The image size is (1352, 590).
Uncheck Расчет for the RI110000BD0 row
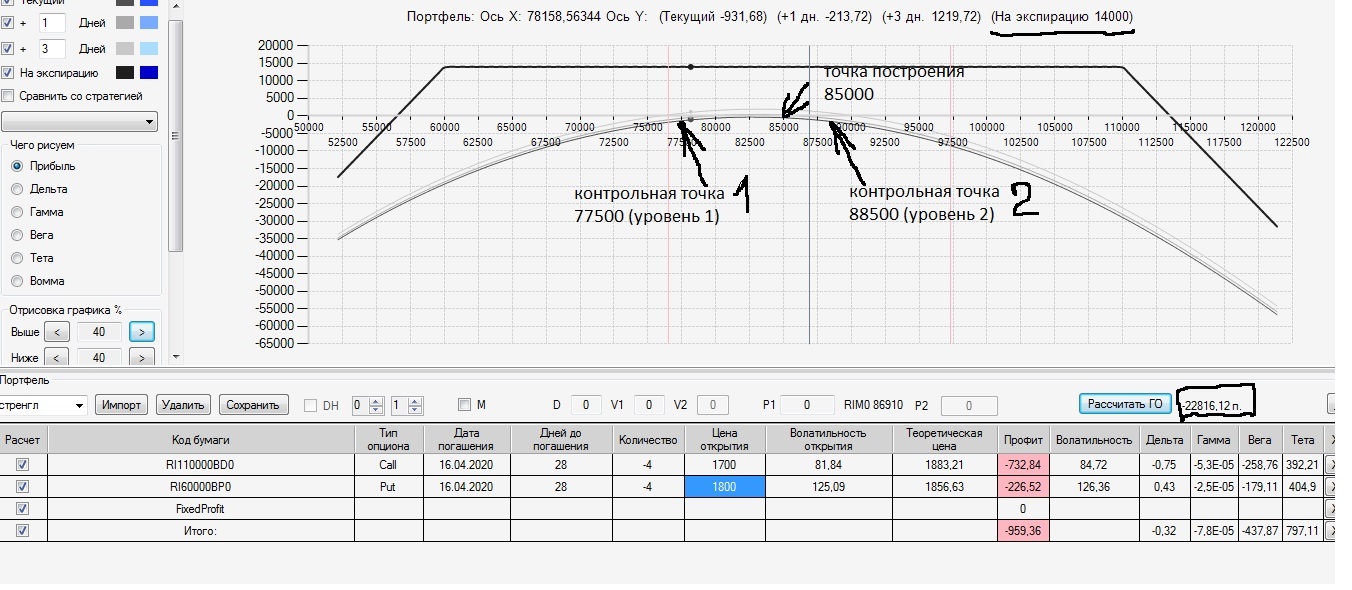(23, 465)
